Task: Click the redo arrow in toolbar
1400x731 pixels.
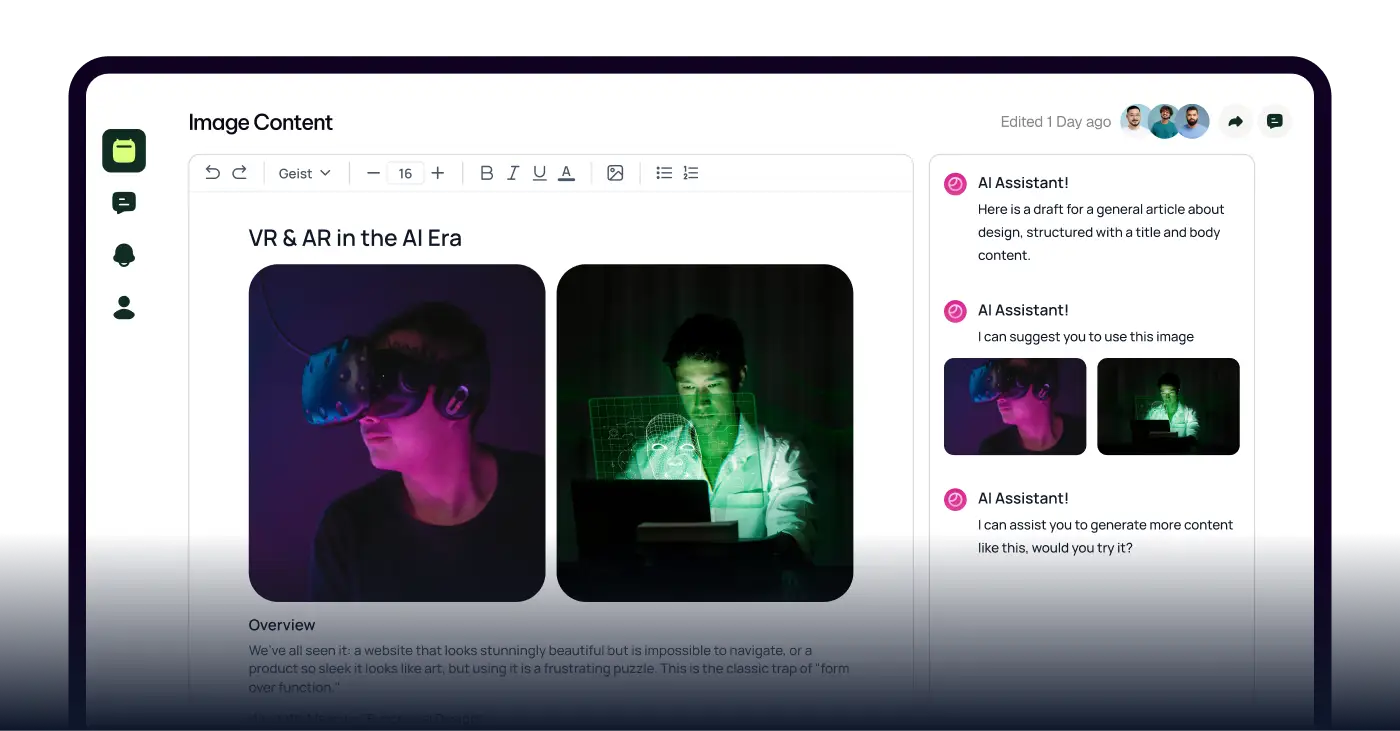Action: 239,173
